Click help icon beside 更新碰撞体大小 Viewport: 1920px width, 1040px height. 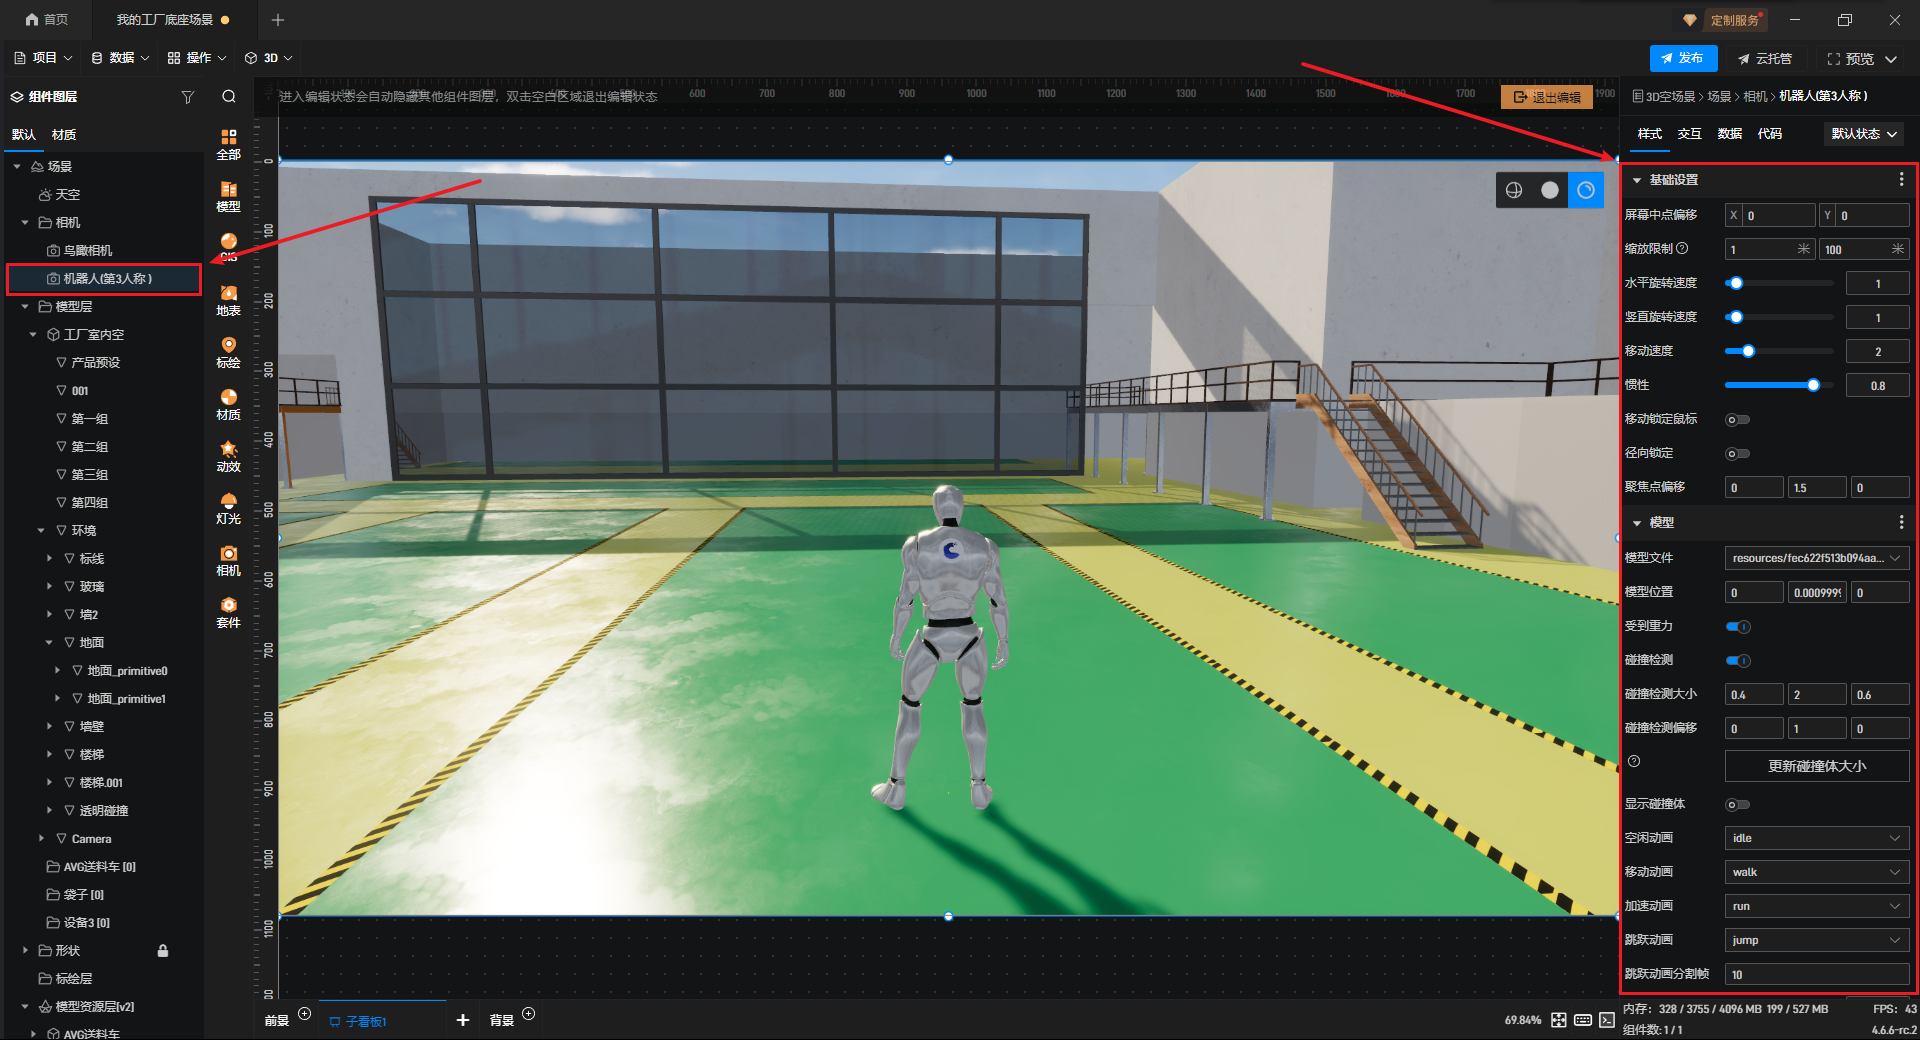coord(1634,761)
